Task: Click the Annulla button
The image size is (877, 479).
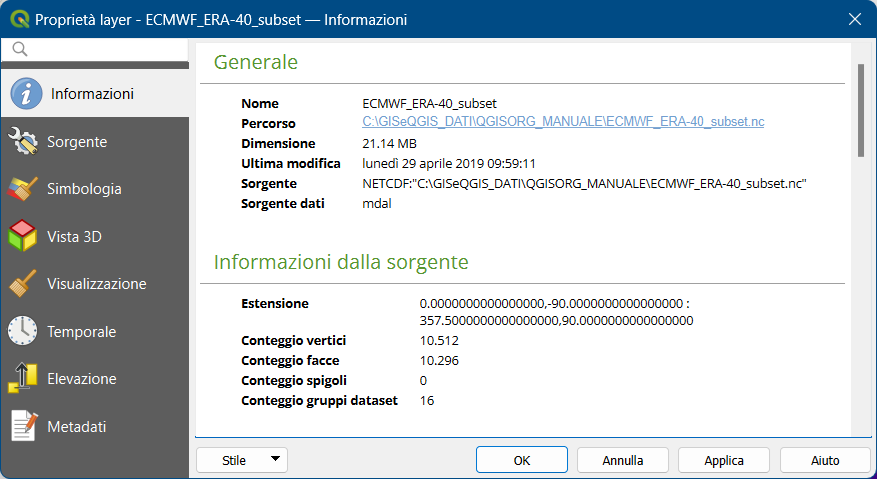Action: point(623,460)
